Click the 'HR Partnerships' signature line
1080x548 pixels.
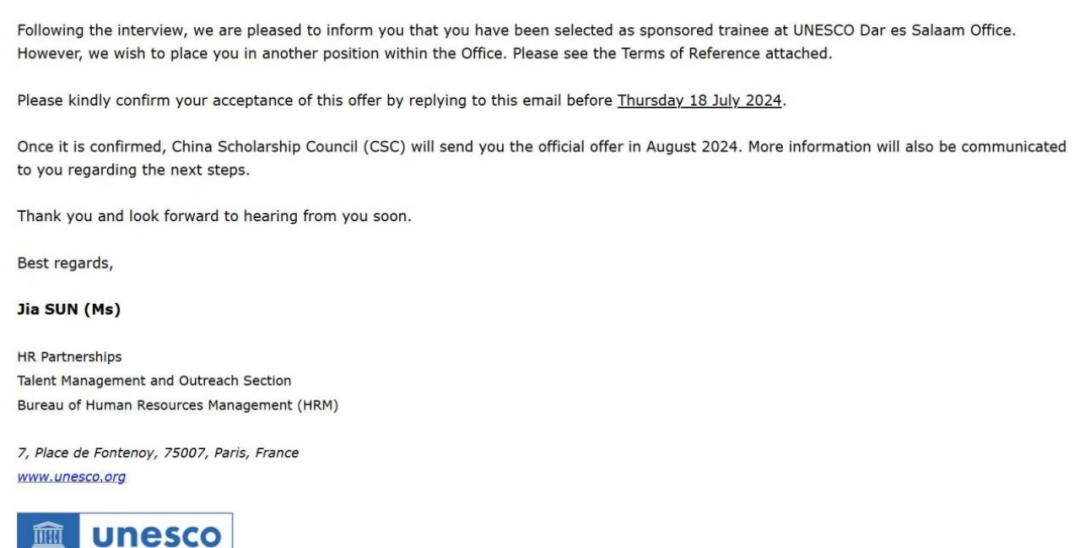click(x=69, y=357)
